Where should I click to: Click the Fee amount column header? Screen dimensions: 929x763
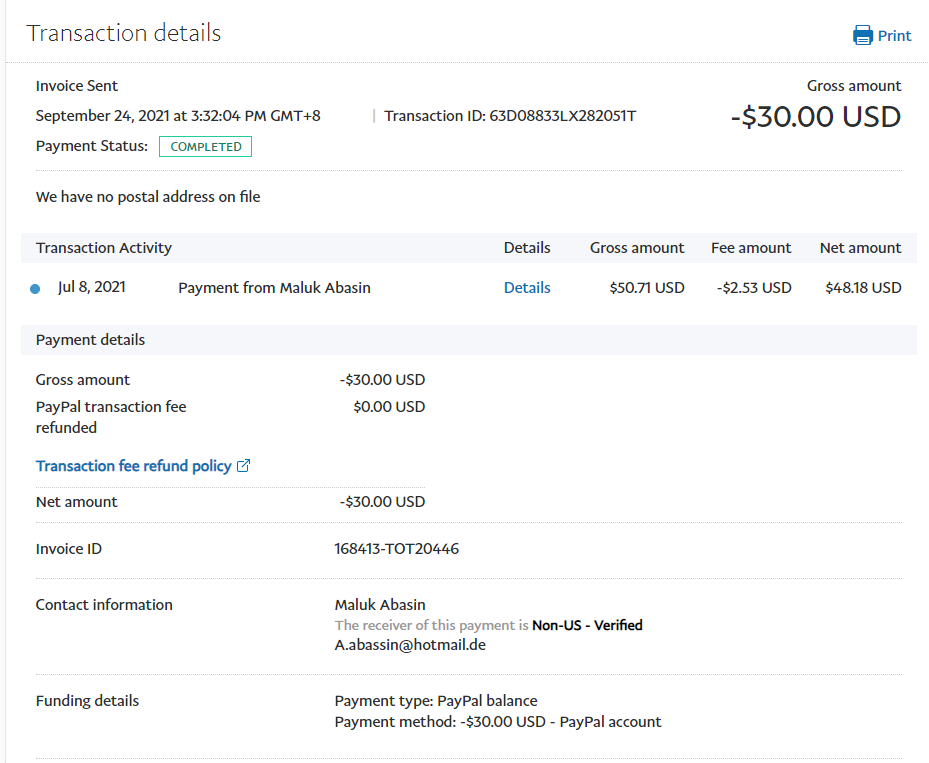750,248
